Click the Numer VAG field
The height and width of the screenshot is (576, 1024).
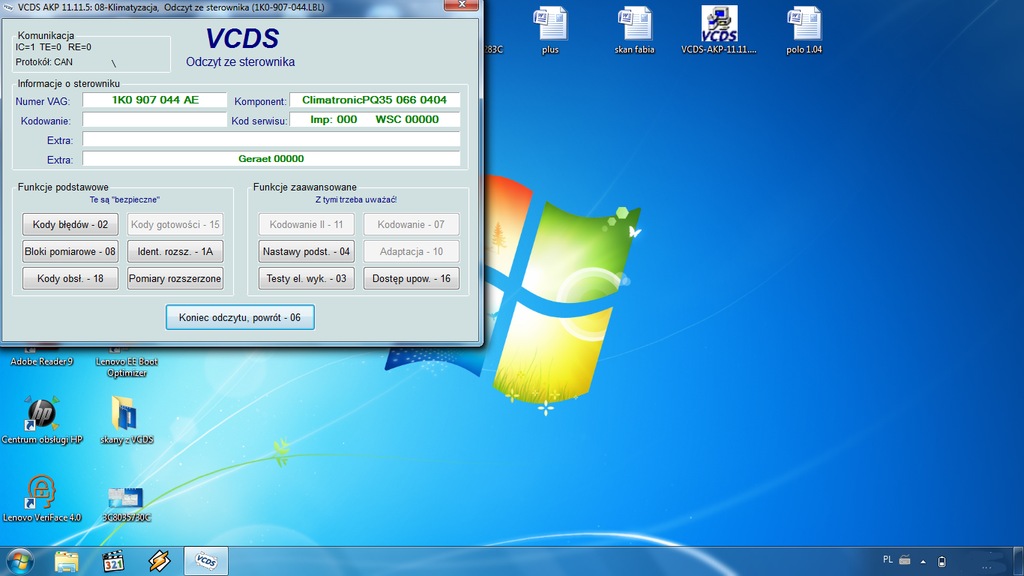(155, 100)
